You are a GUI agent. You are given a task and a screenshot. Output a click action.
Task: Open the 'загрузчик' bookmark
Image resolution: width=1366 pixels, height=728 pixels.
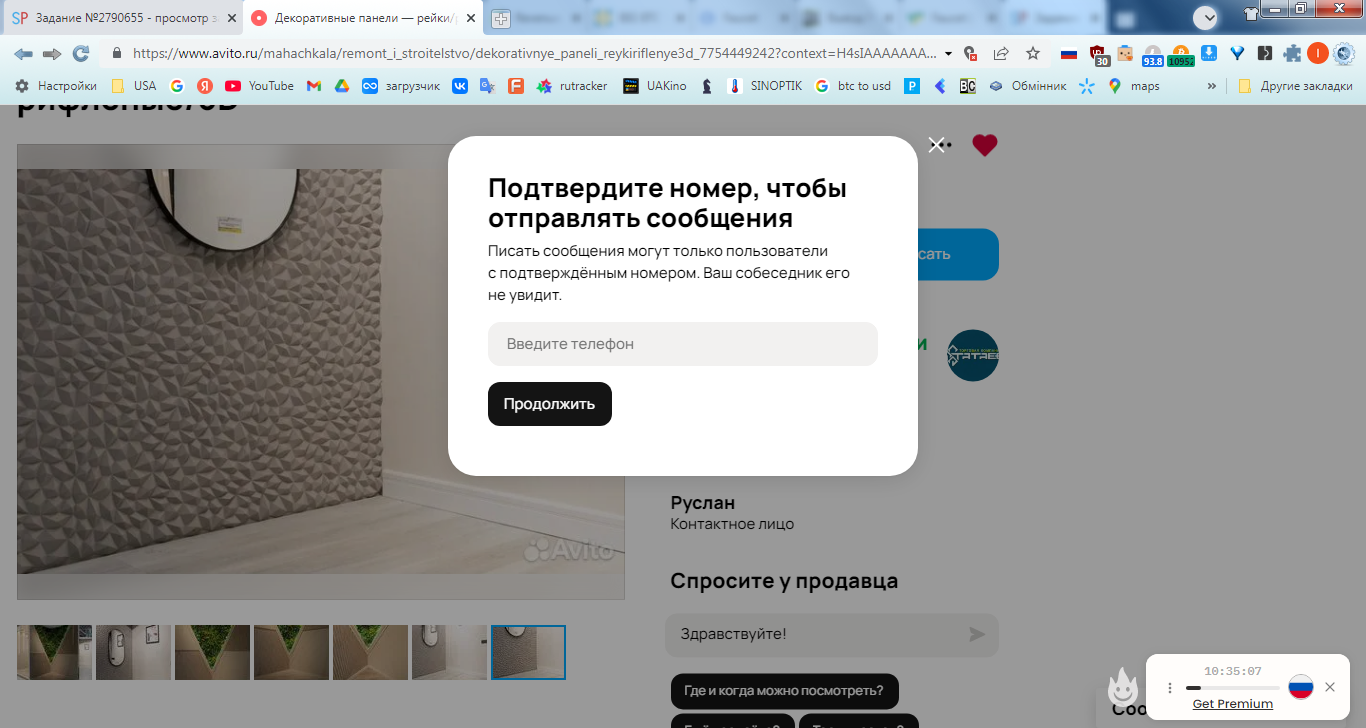401,86
